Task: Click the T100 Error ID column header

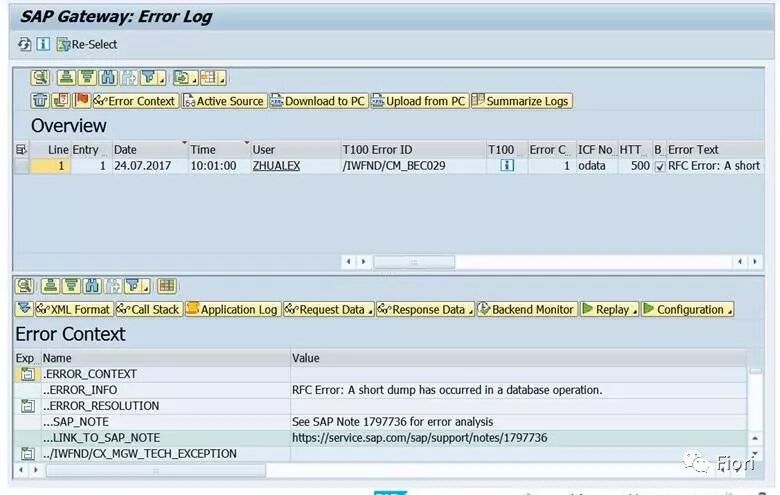Action: [413, 149]
